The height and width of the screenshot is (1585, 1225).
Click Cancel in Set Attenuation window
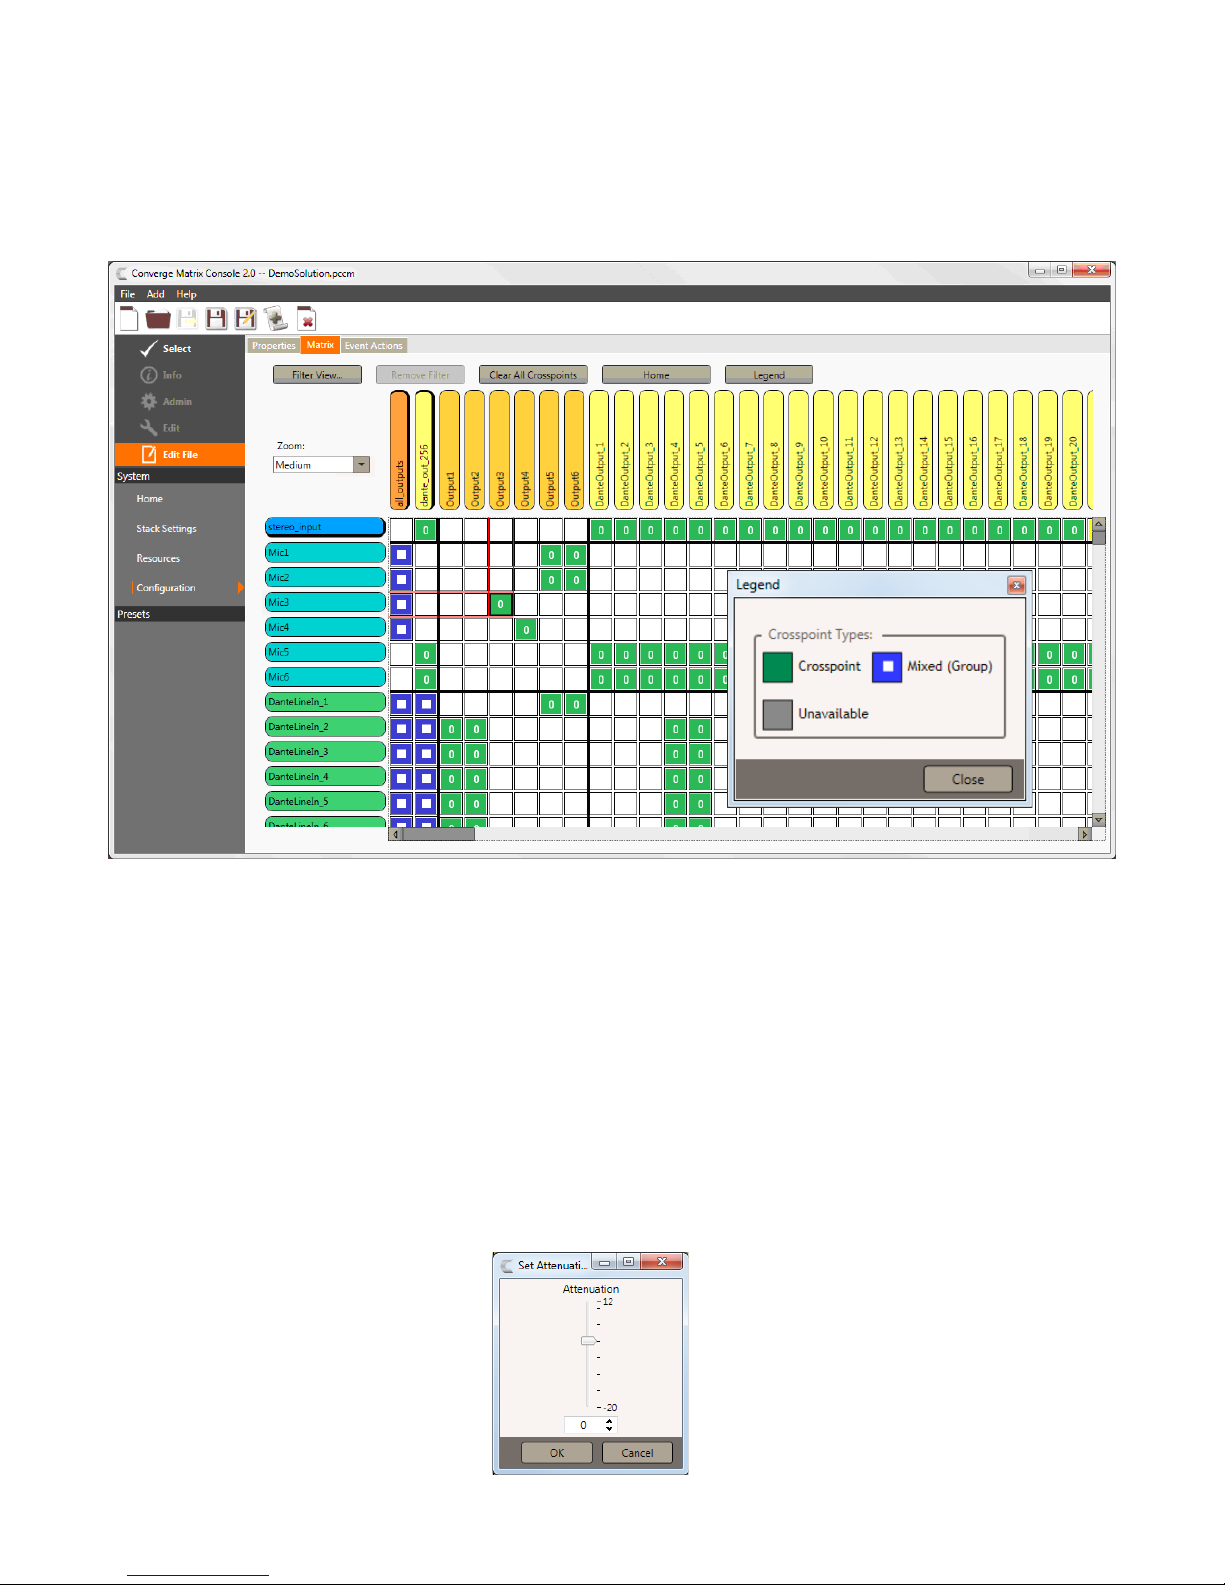(x=637, y=1453)
